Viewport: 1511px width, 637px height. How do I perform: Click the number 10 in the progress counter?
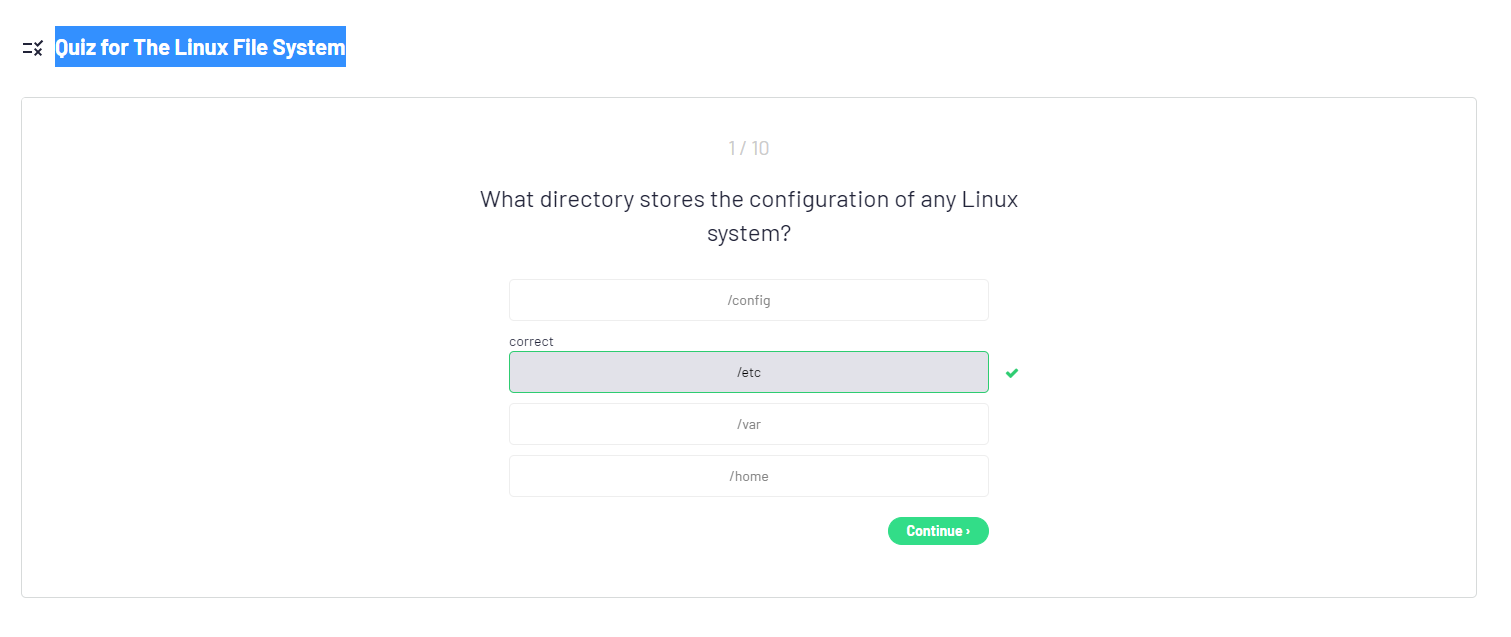click(x=760, y=149)
